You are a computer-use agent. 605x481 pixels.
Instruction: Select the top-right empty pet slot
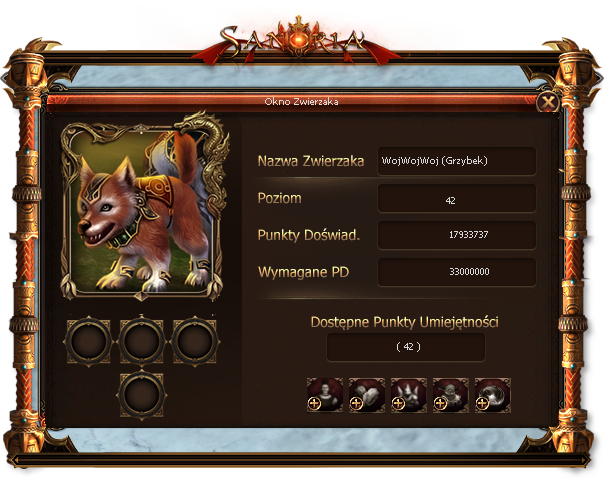[x=194, y=341]
